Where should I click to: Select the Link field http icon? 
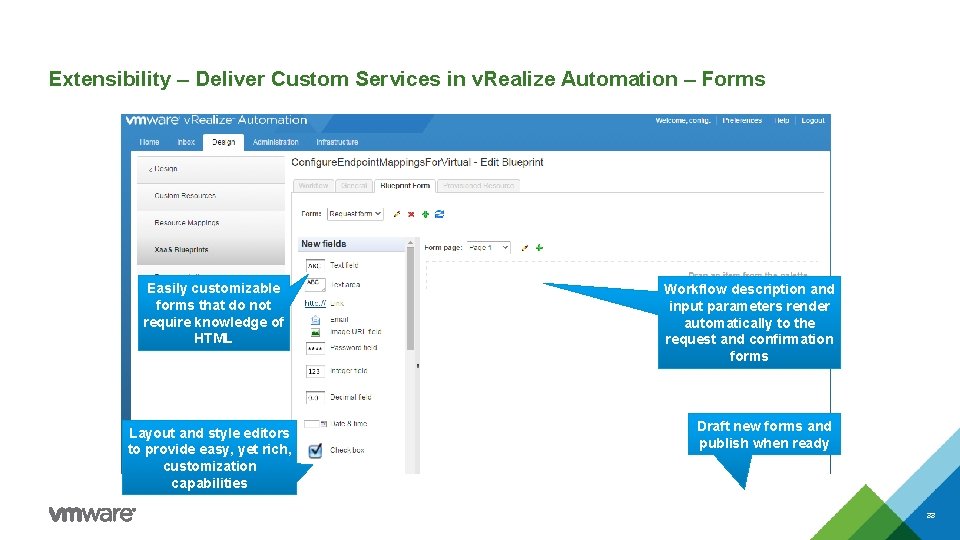(315, 303)
